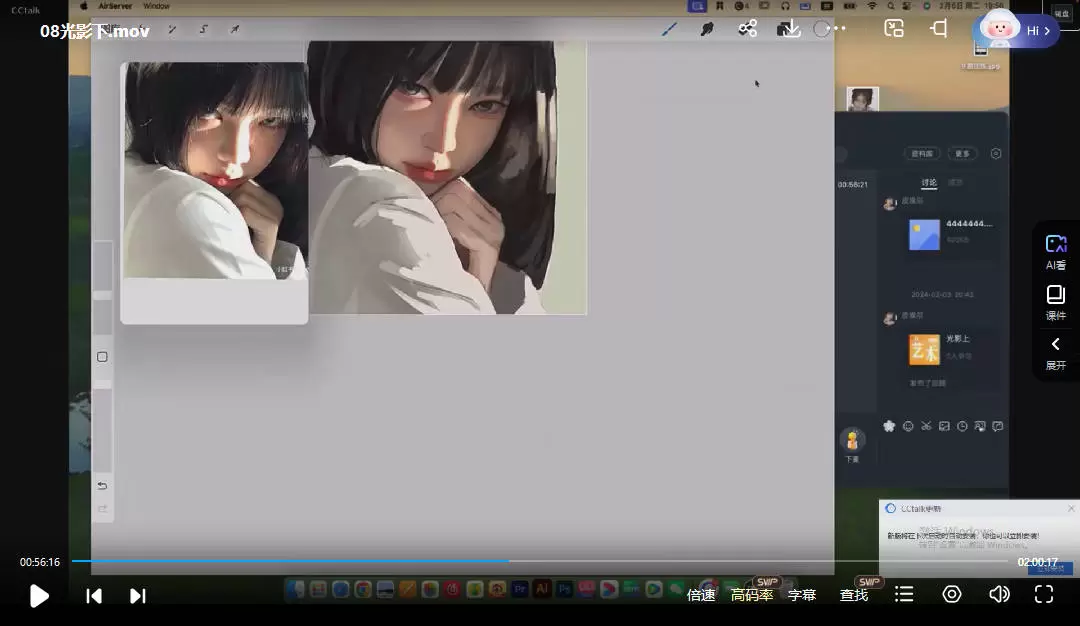Click the 00:56:16 current time

(x=40, y=562)
